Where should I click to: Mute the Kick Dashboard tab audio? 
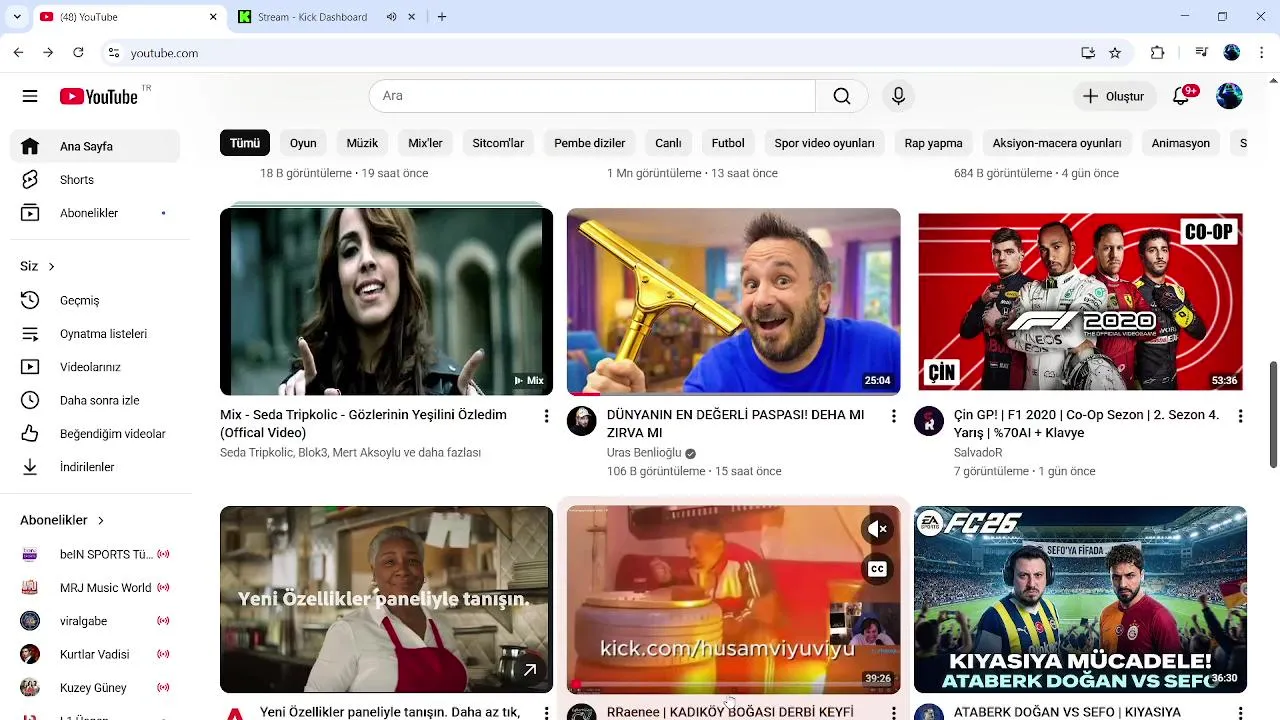pyautogui.click(x=391, y=17)
